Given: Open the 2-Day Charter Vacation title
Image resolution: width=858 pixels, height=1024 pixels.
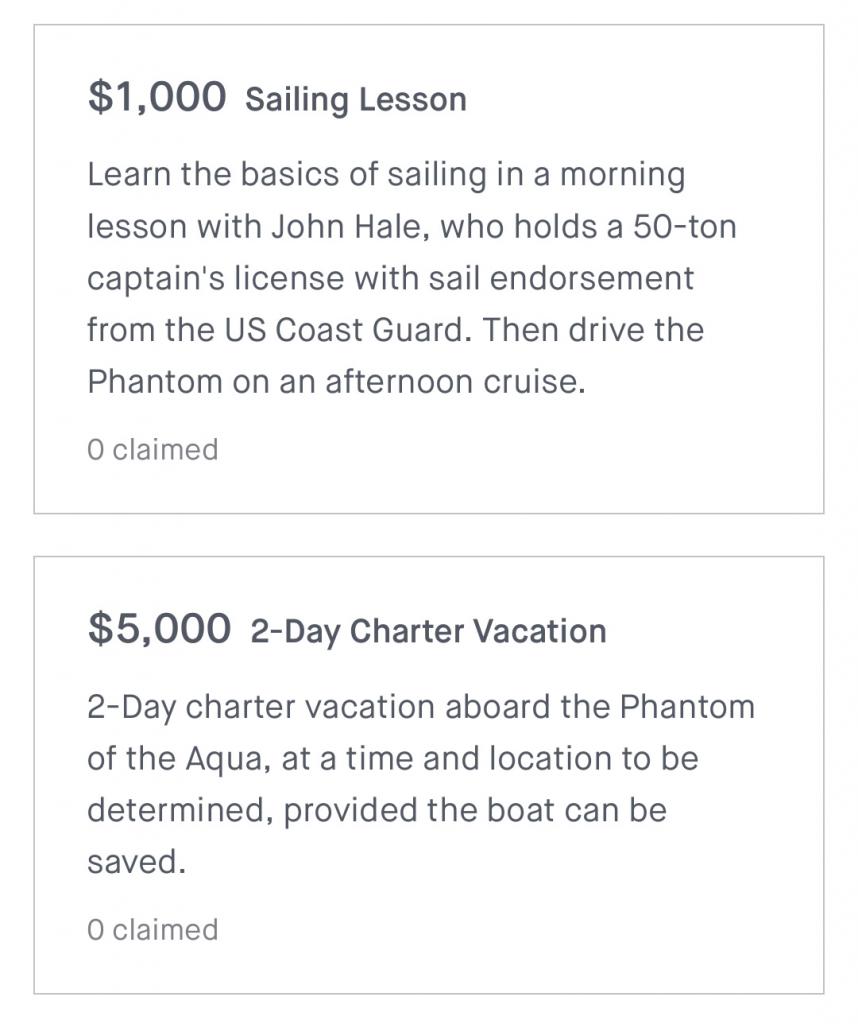Looking at the screenshot, I should tap(428, 632).
